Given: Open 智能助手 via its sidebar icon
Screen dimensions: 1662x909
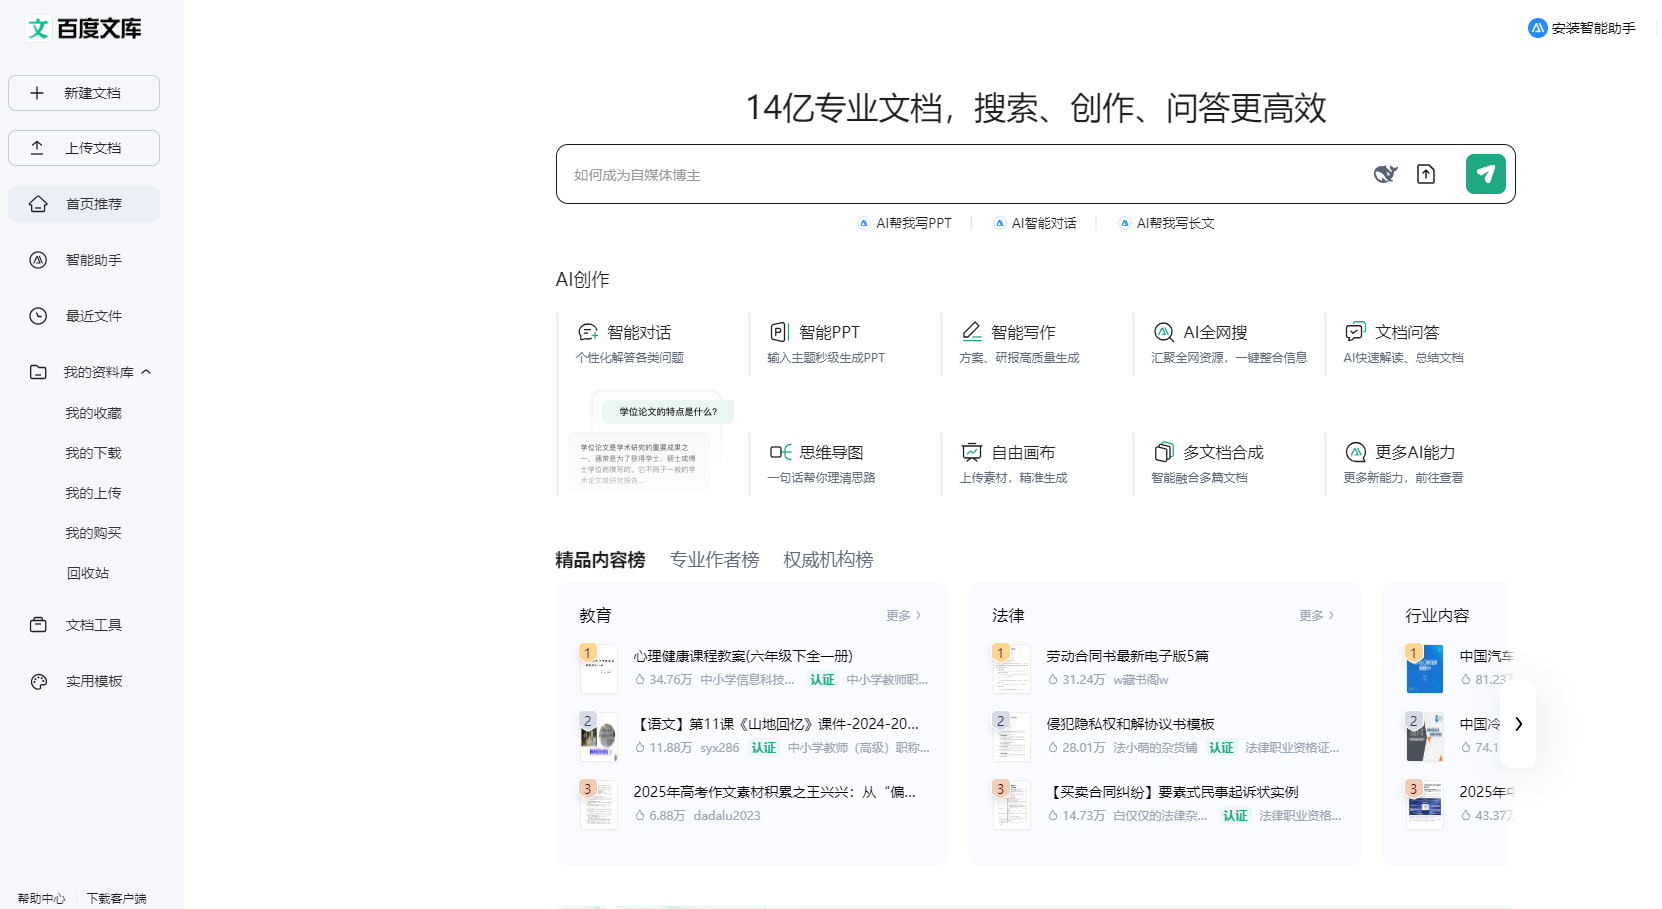Looking at the screenshot, I should [x=38, y=260].
